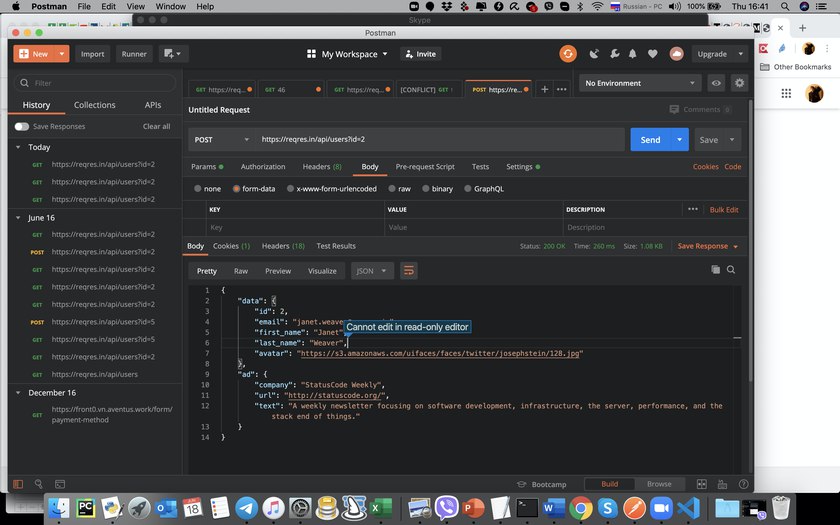The width and height of the screenshot is (840, 525).
Task: Click the heart icon in header
Action: (652, 54)
